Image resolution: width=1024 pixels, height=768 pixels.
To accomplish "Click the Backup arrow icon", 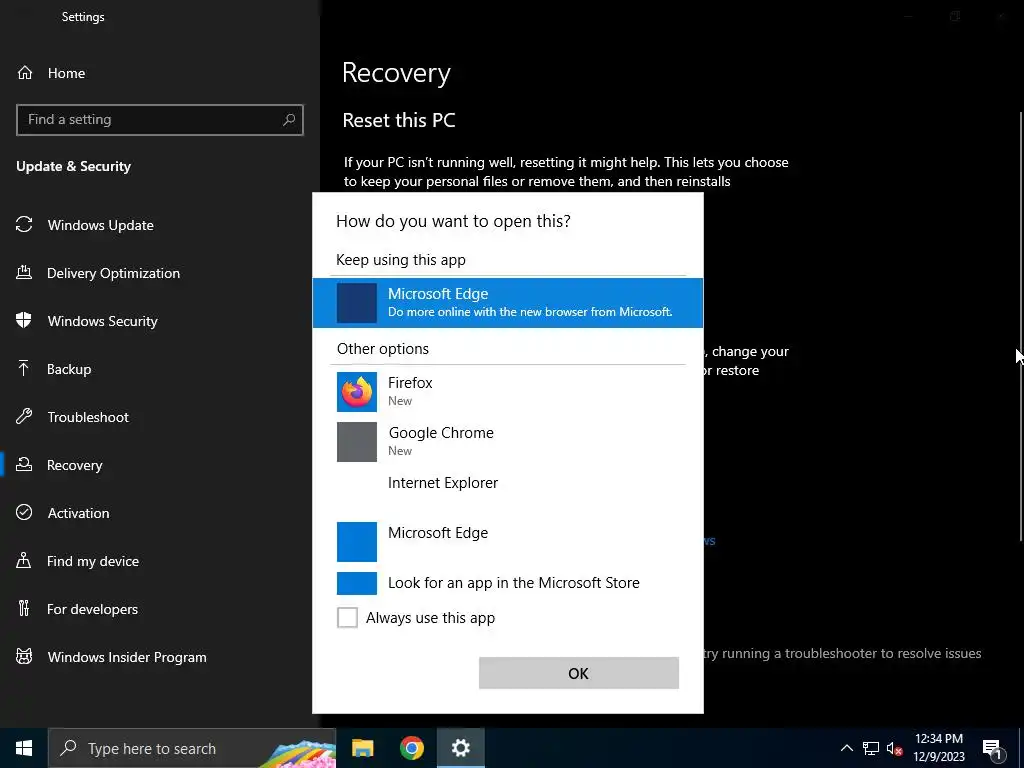I will (24, 368).
